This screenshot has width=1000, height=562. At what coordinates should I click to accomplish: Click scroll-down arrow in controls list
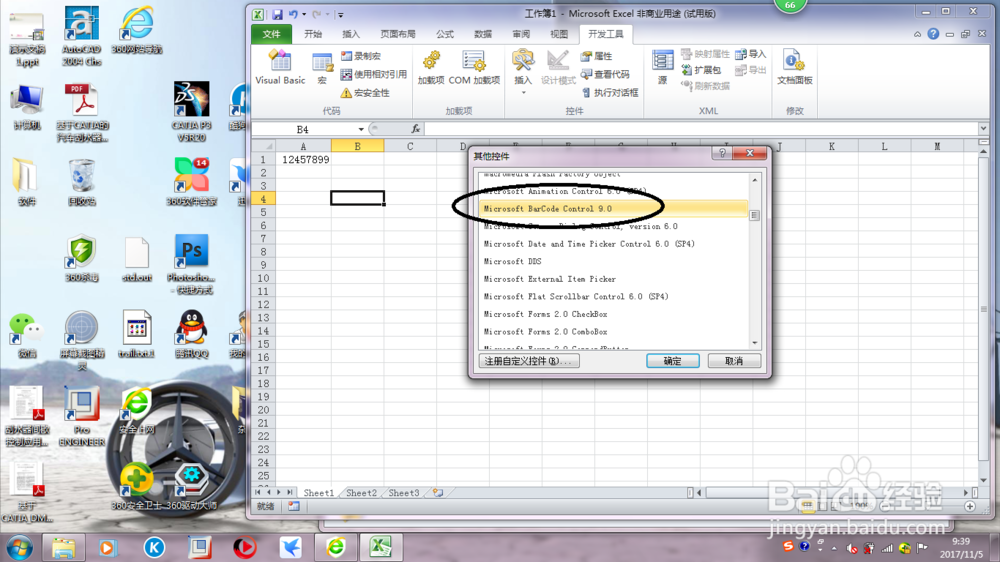coord(755,343)
